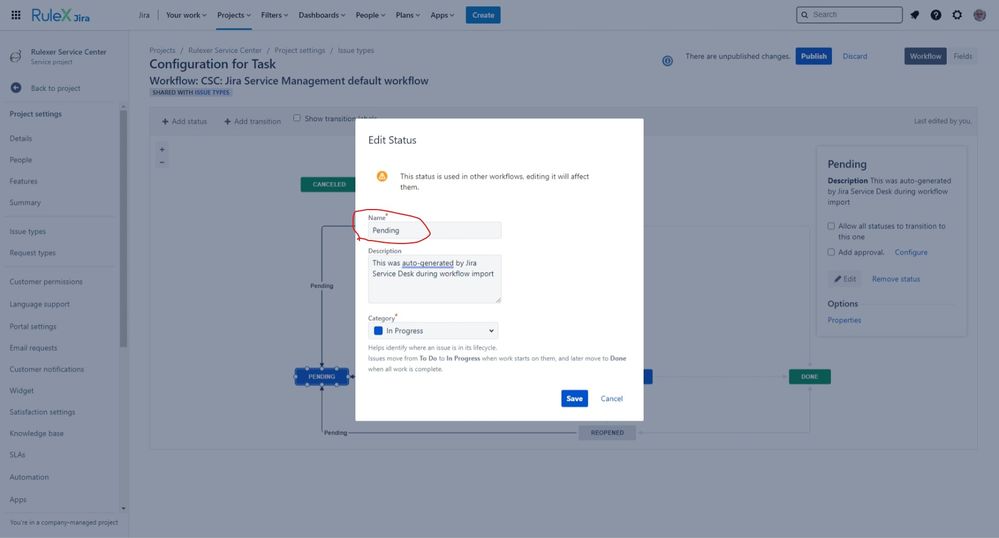Screen dimensions: 999x538
Task: Open Project settings breadcrumb link
Action: (x=299, y=50)
